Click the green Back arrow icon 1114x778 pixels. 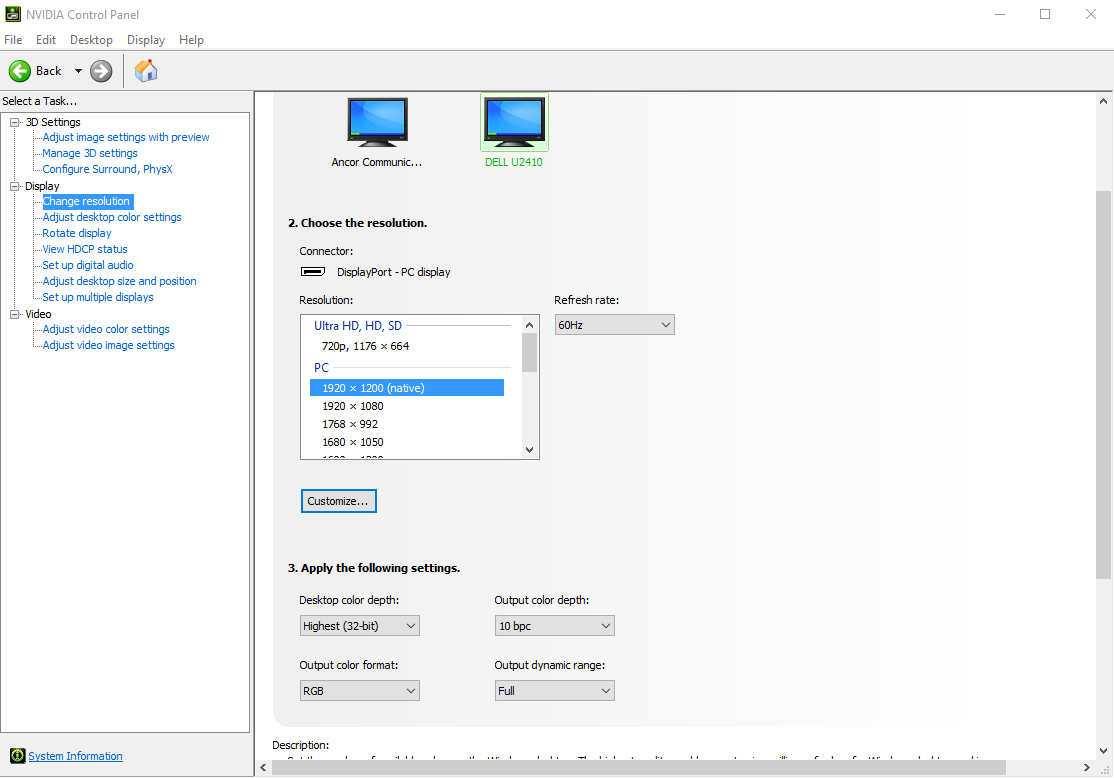[x=20, y=71]
